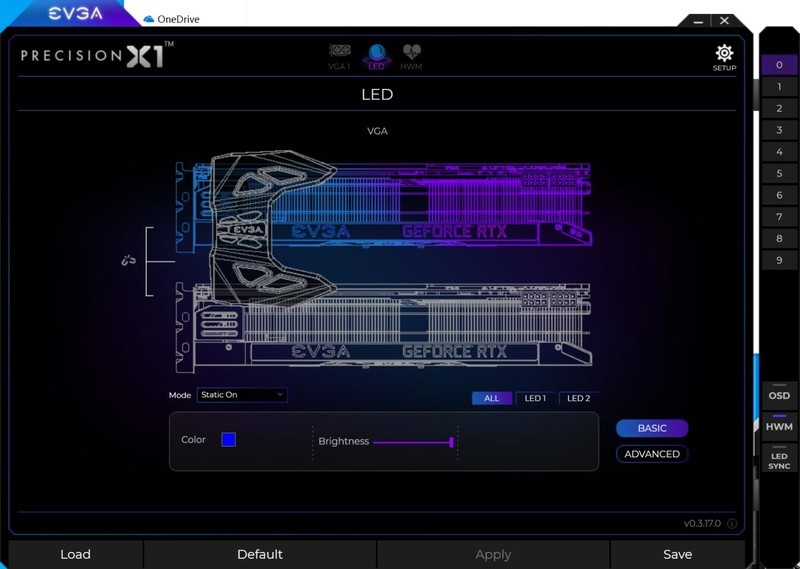Click the Default button
Screen dimensions: 800x569
pyautogui.click(x=260, y=554)
